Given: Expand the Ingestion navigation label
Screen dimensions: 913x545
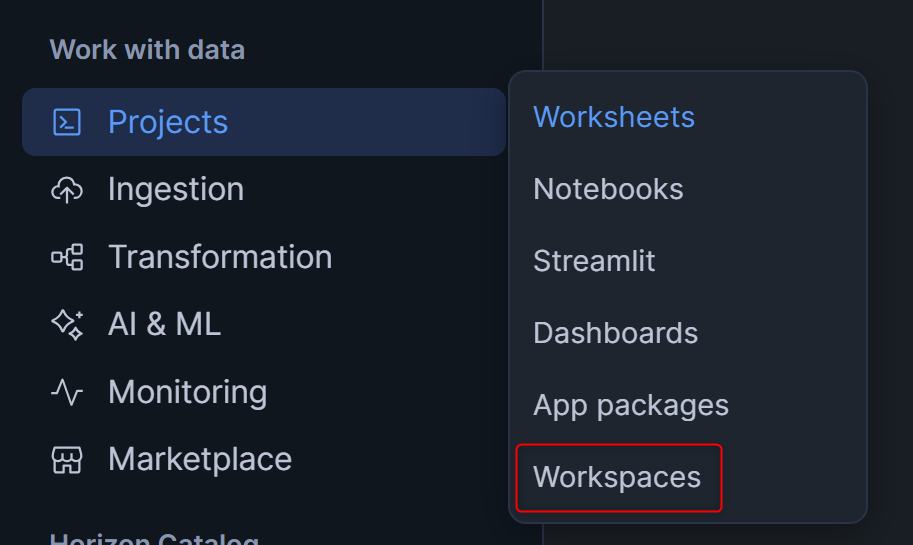Looking at the screenshot, I should (x=176, y=189).
